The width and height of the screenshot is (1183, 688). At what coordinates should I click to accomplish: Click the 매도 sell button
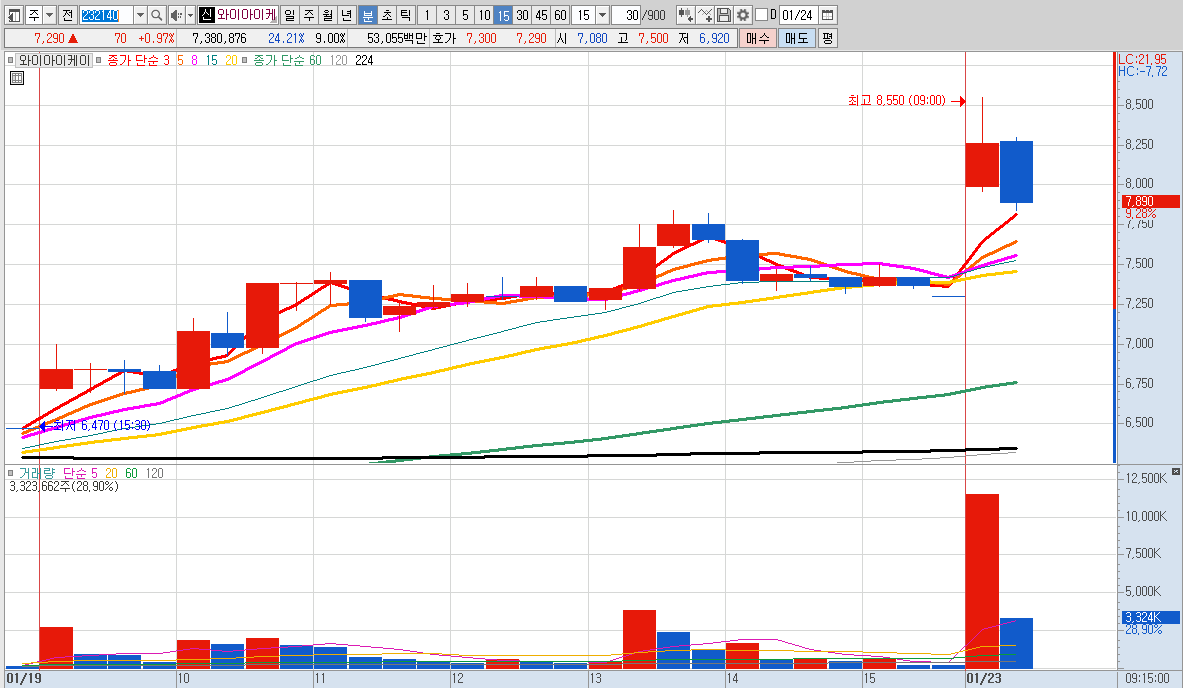pos(797,38)
